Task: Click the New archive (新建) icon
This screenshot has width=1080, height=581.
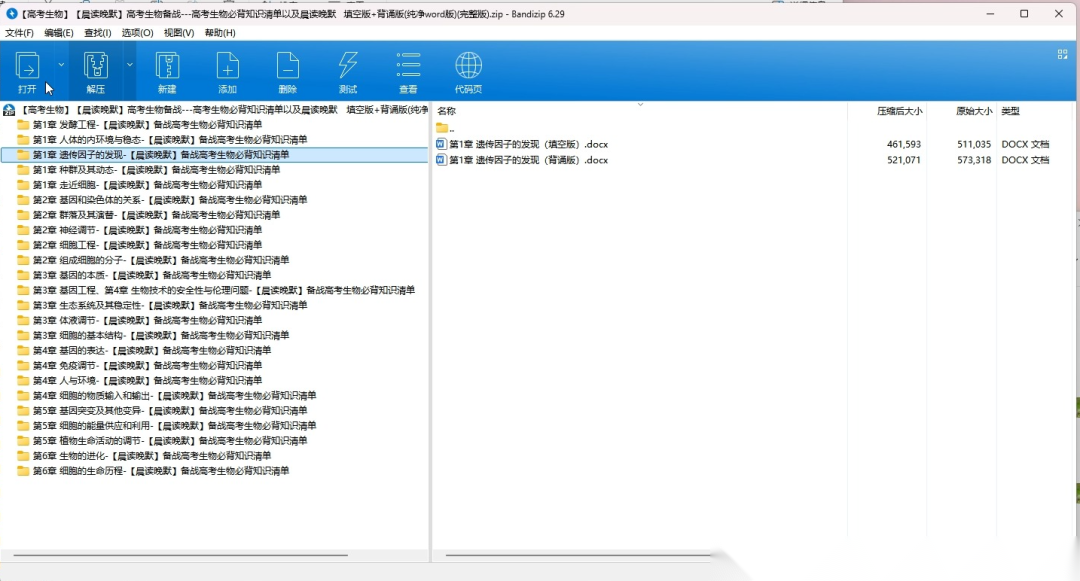Action: [167, 67]
